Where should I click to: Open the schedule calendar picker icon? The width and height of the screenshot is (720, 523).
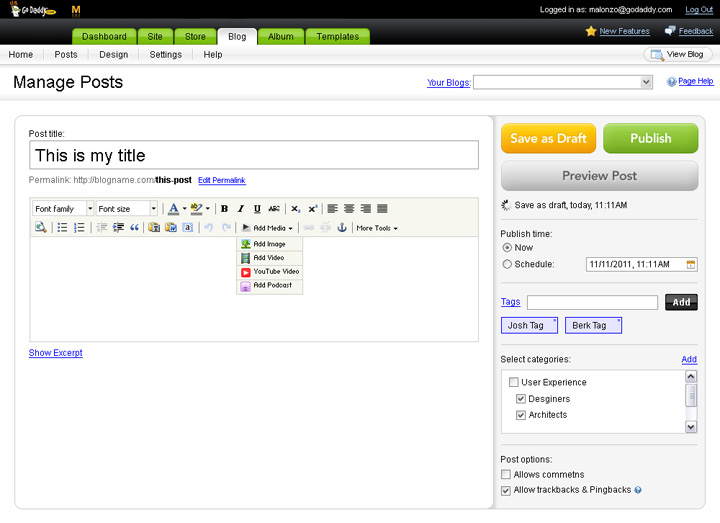point(690,265)
